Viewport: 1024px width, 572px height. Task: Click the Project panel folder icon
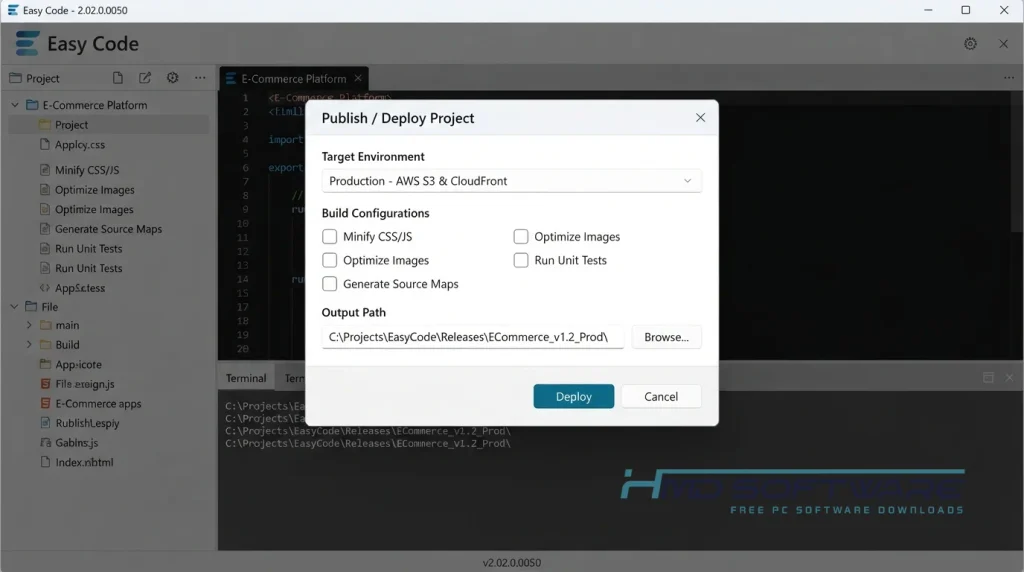pyautogui.click(x=15, y=78)
